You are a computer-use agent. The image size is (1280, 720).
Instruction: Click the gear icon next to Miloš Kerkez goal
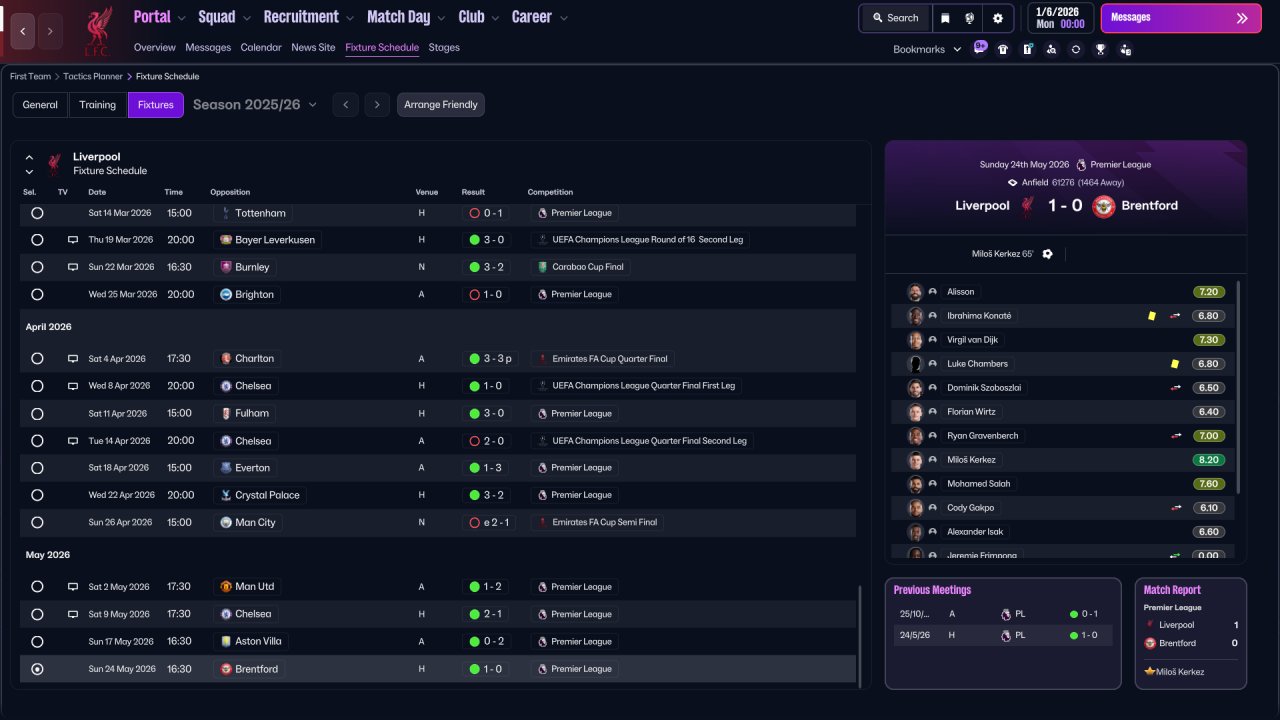click(1047, 254)
